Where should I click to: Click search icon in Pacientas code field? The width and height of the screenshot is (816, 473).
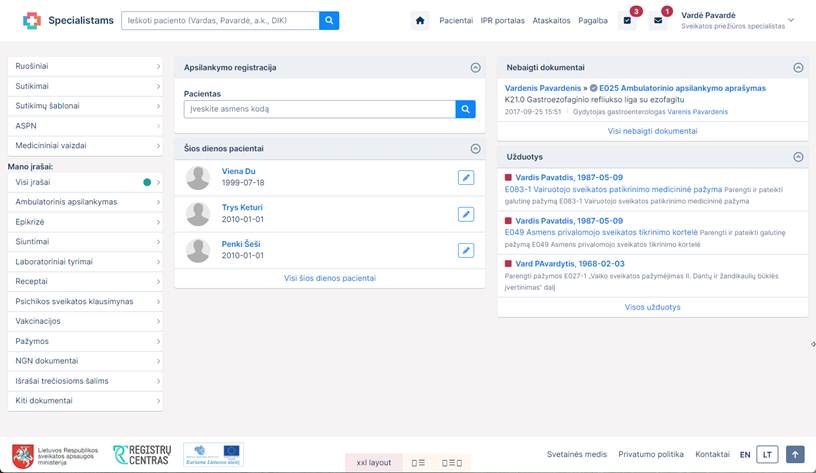click(x=465, y=109)
